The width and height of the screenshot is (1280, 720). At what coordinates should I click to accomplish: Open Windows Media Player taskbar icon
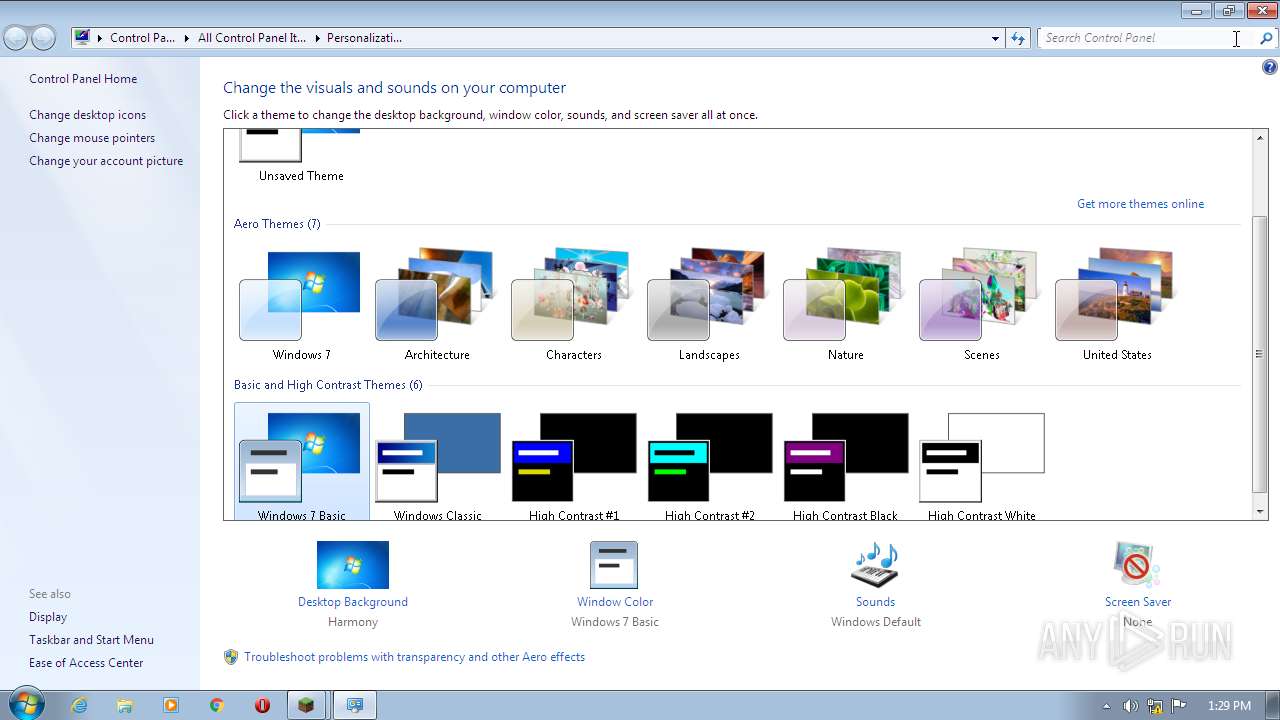click(x=171, y=705)
